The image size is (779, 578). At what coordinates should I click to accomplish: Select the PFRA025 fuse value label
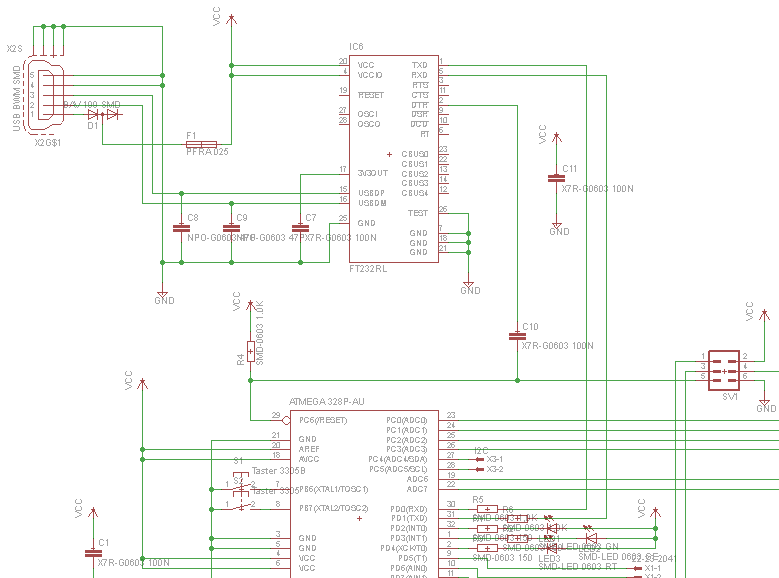(x=207, y=152)
